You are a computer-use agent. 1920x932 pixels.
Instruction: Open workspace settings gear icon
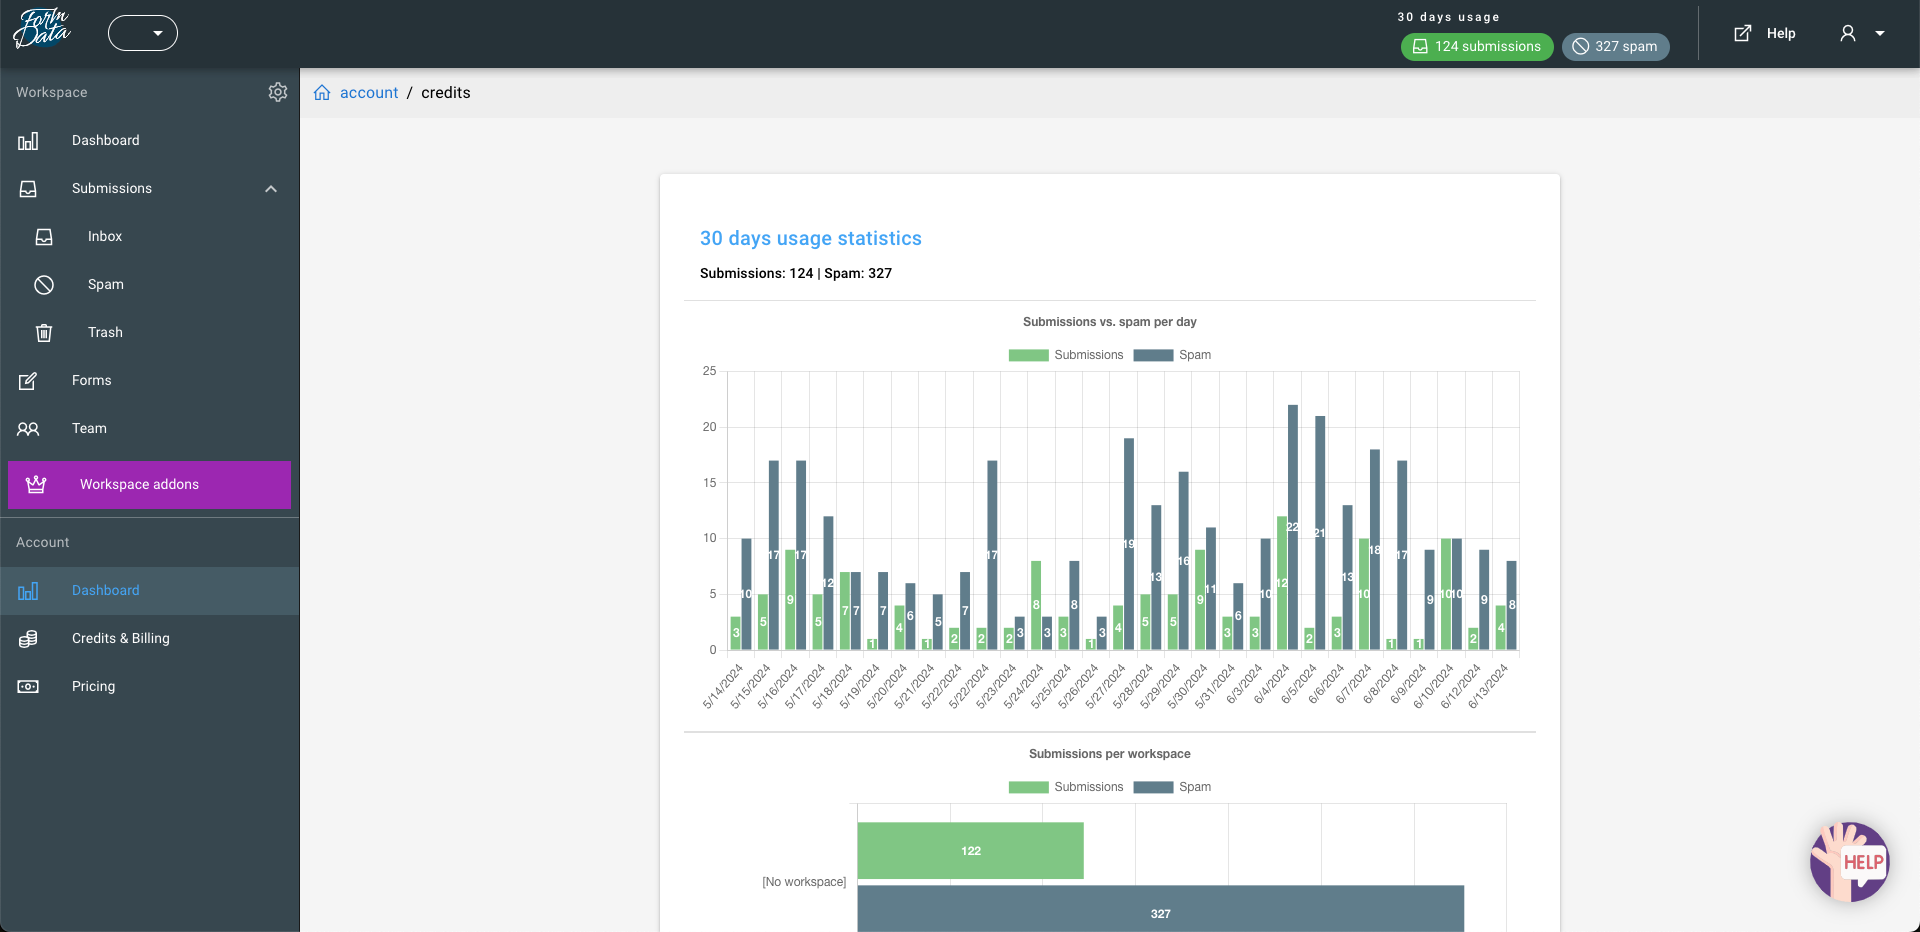278,92
